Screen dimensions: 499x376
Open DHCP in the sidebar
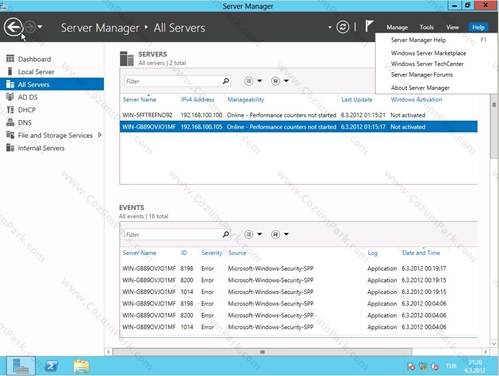27,110
